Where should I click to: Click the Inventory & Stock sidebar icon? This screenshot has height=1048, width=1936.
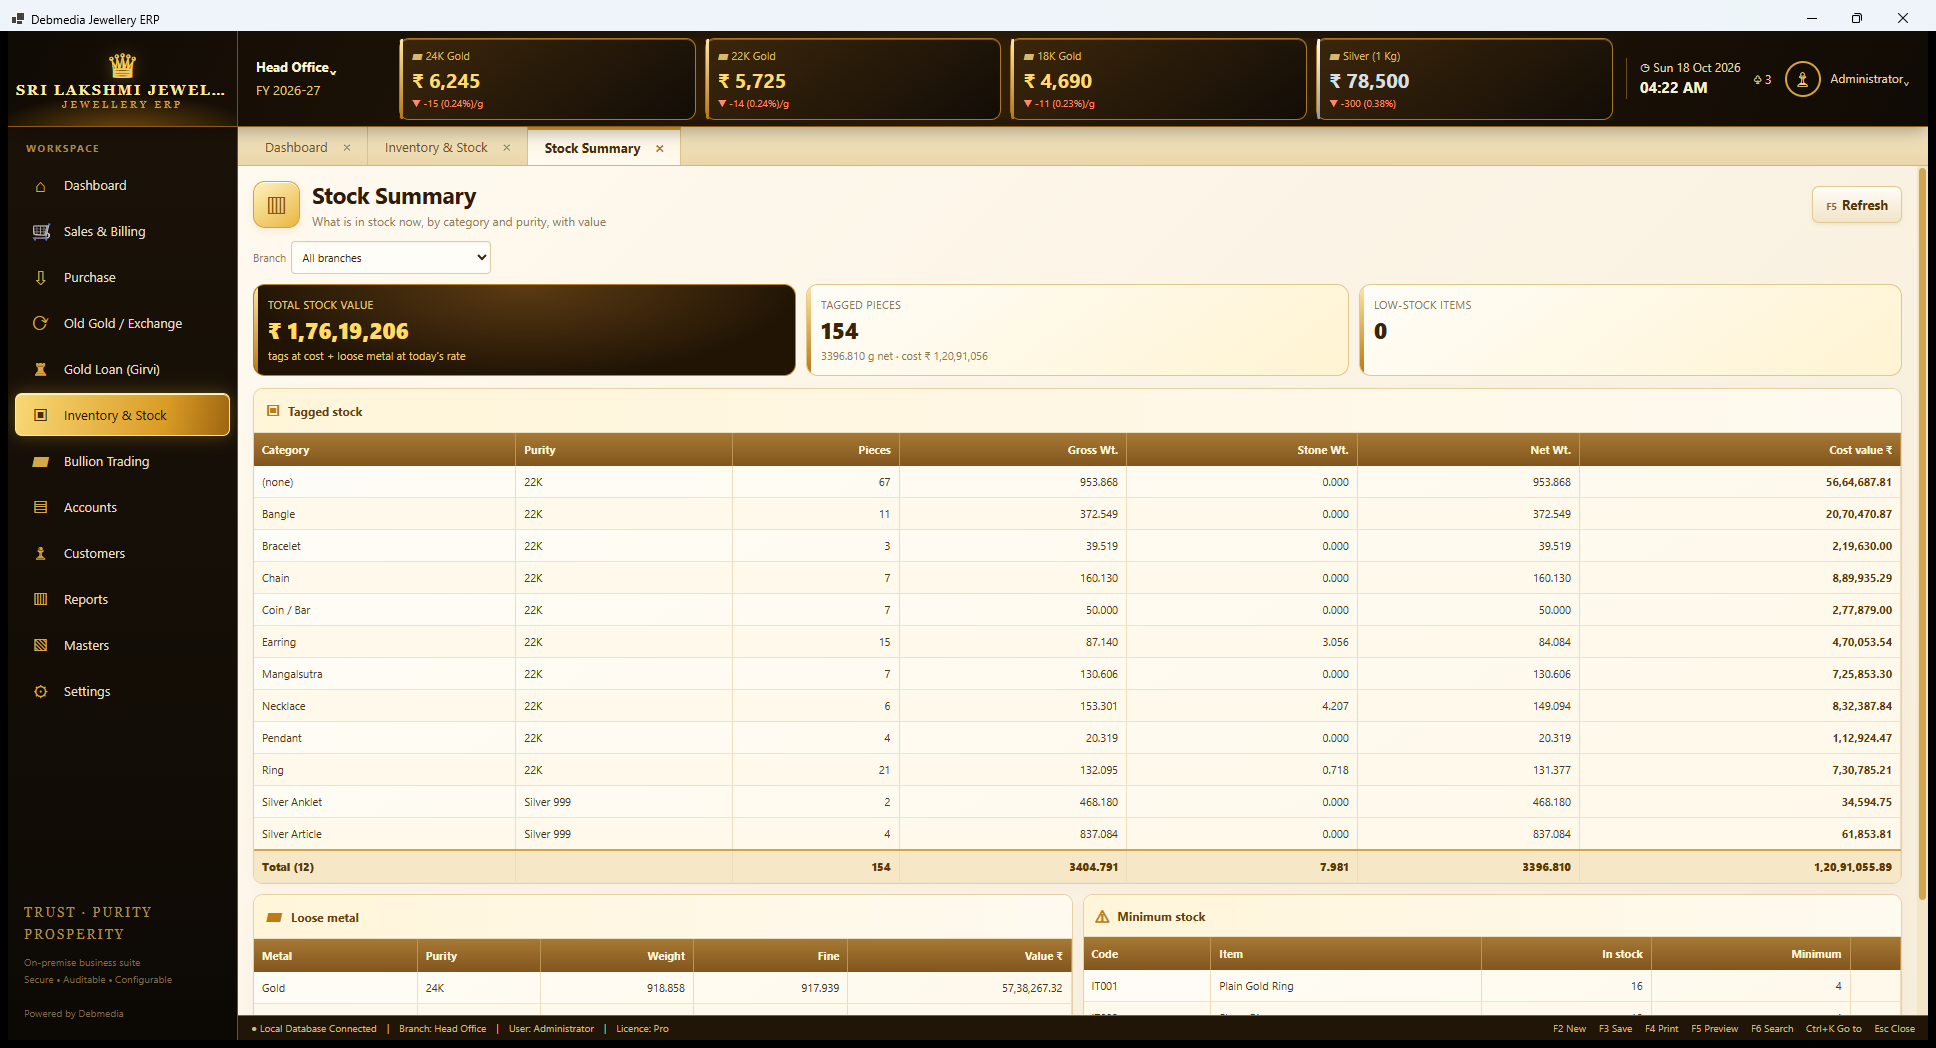[41, 416]
